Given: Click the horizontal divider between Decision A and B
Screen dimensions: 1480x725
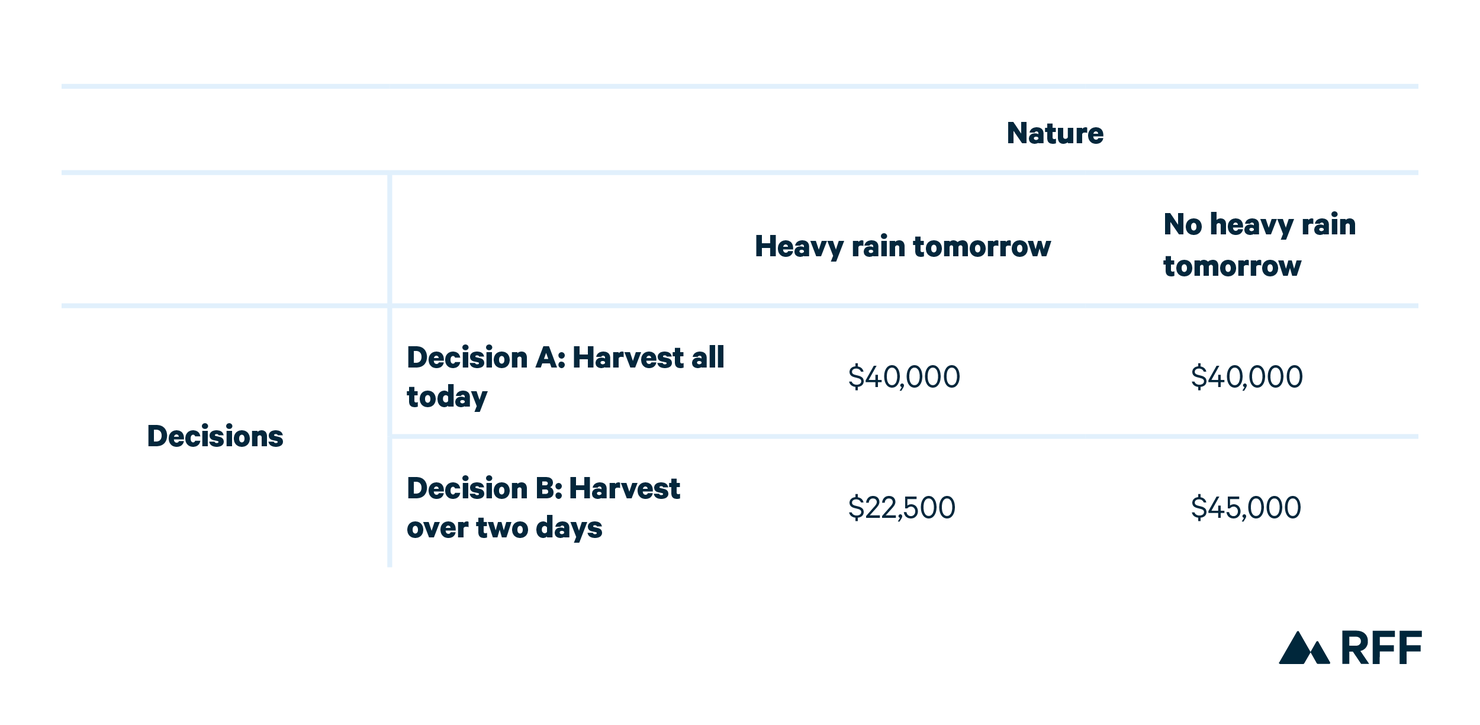Looking at the screenshot, I should [x=904, y=437].
